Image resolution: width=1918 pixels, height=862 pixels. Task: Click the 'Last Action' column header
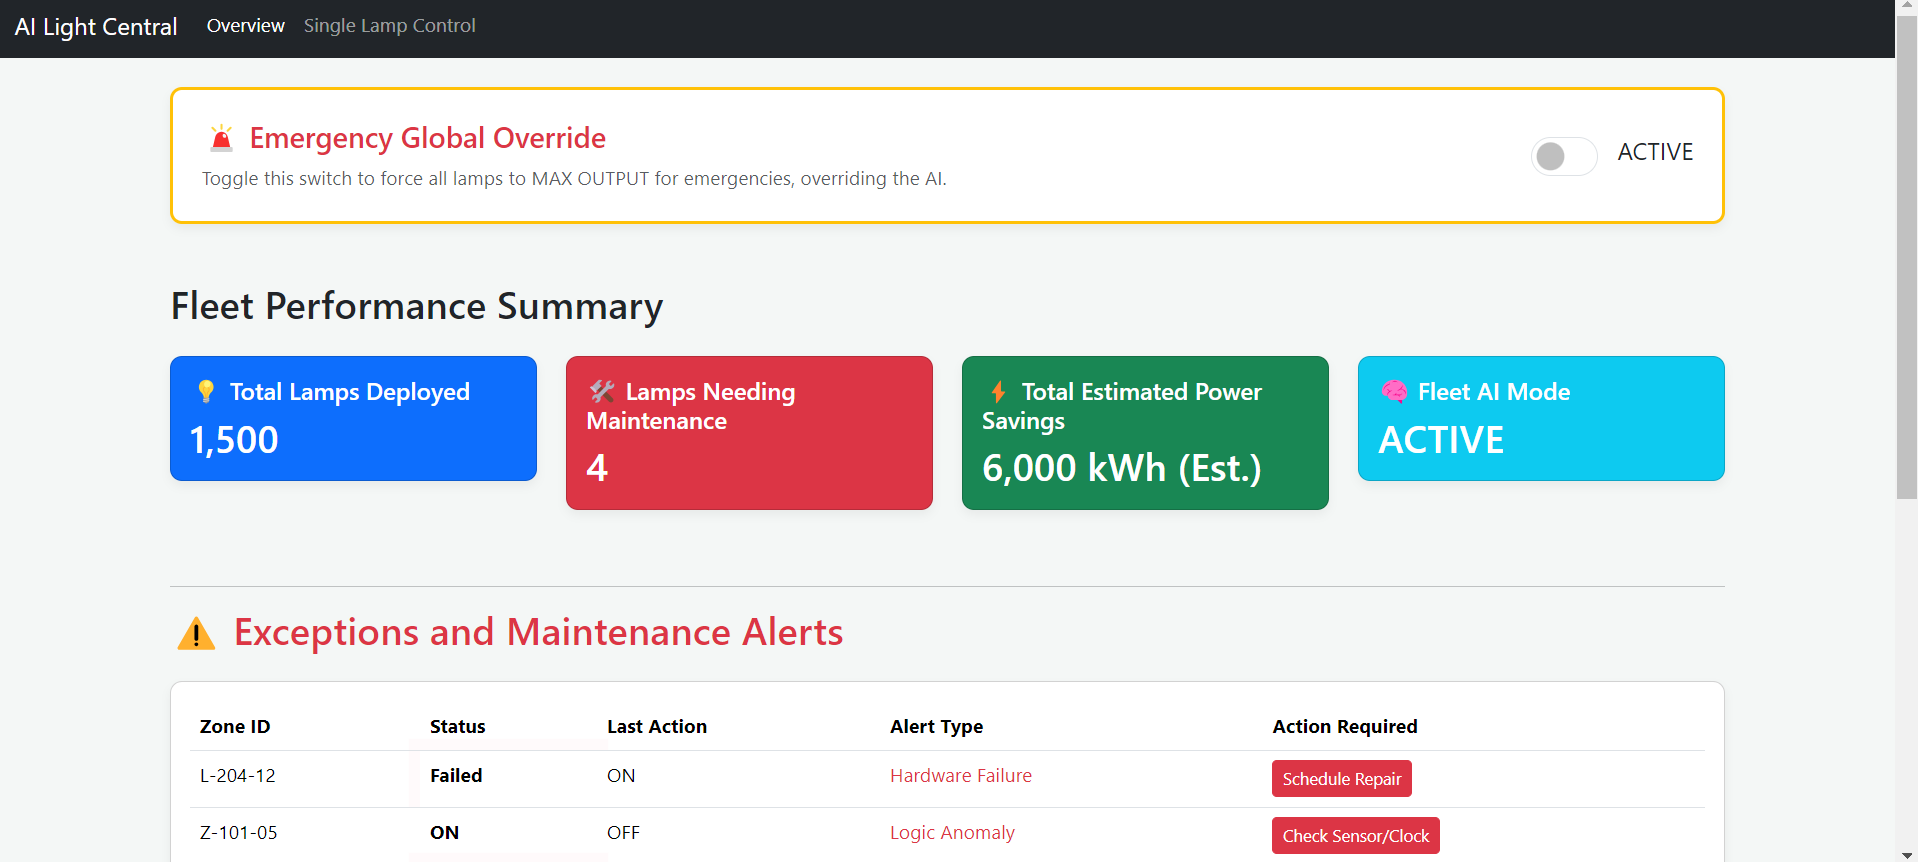[x=657, y=727]
